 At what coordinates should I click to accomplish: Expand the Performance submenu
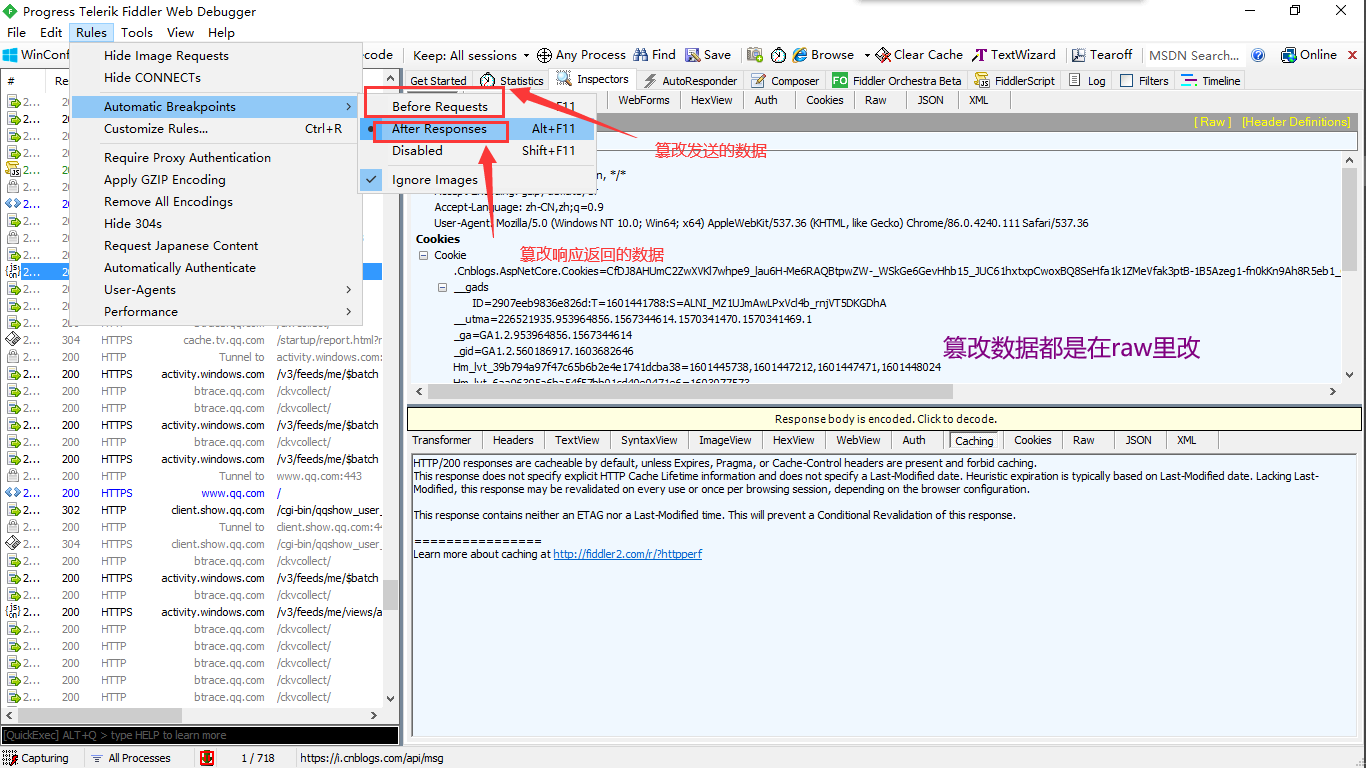point(214,312)
